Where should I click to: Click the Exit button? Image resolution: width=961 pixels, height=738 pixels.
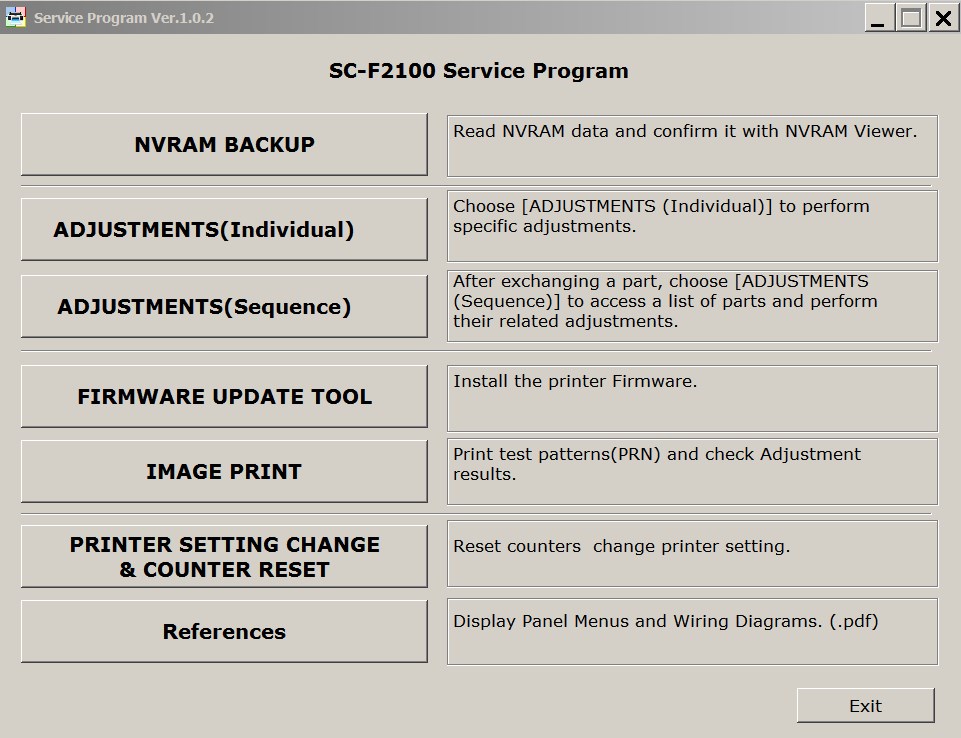[x=865, y=706]
